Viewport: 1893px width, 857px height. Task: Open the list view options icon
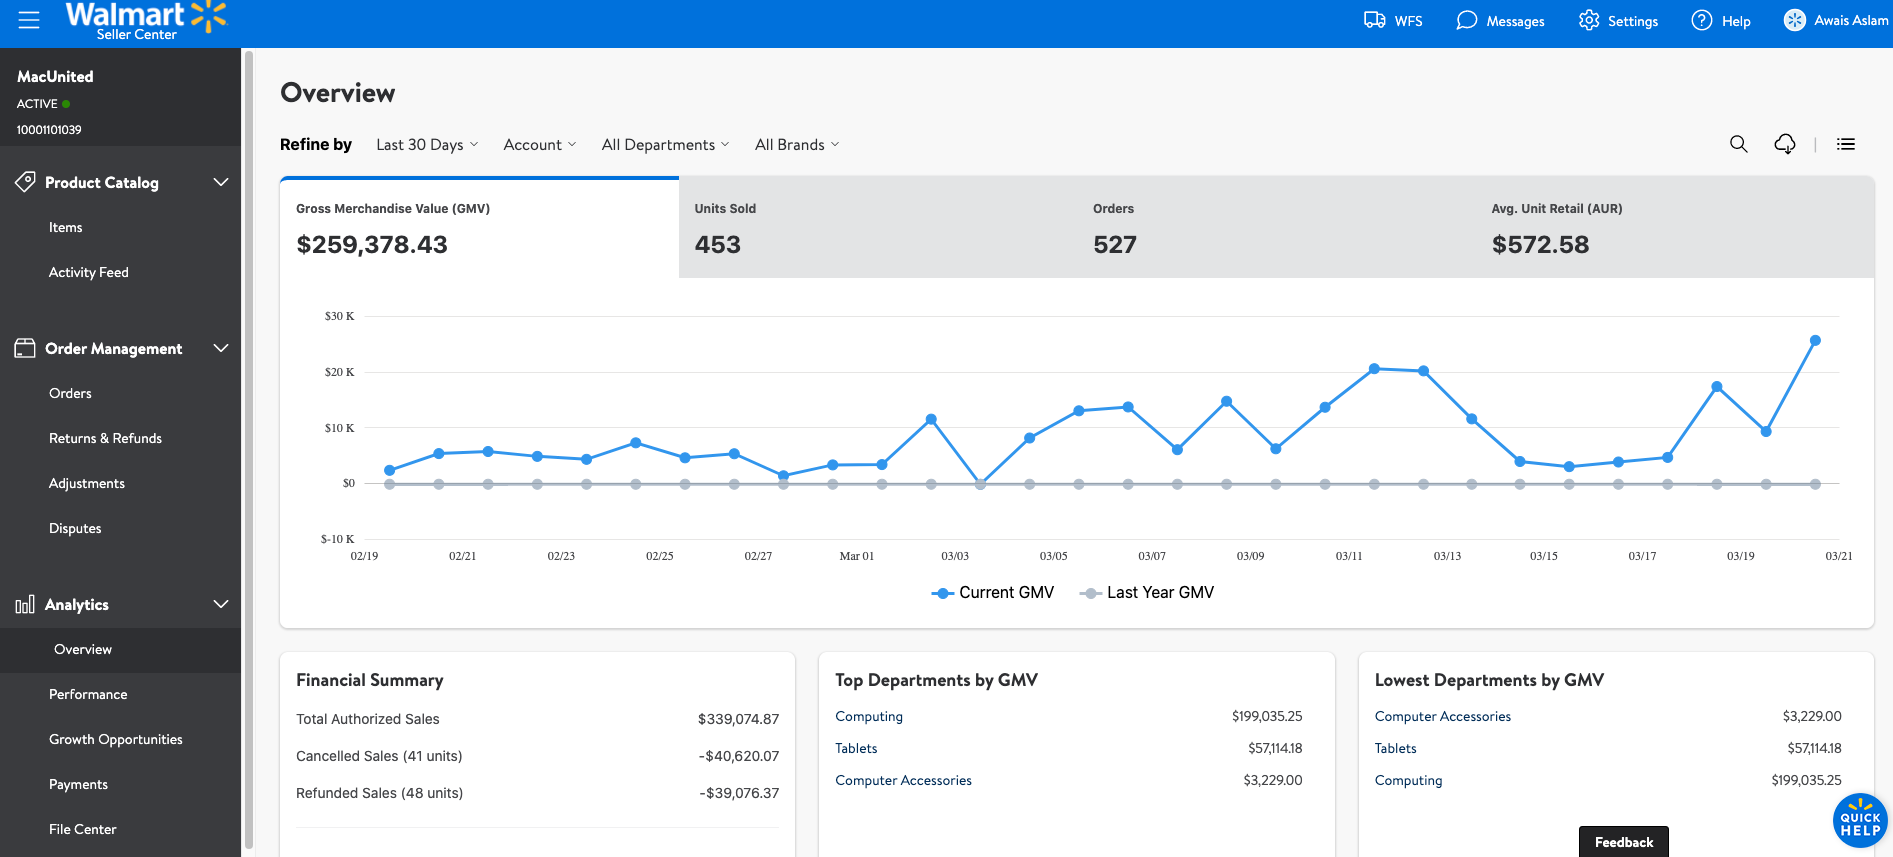tap(1846, 144)
